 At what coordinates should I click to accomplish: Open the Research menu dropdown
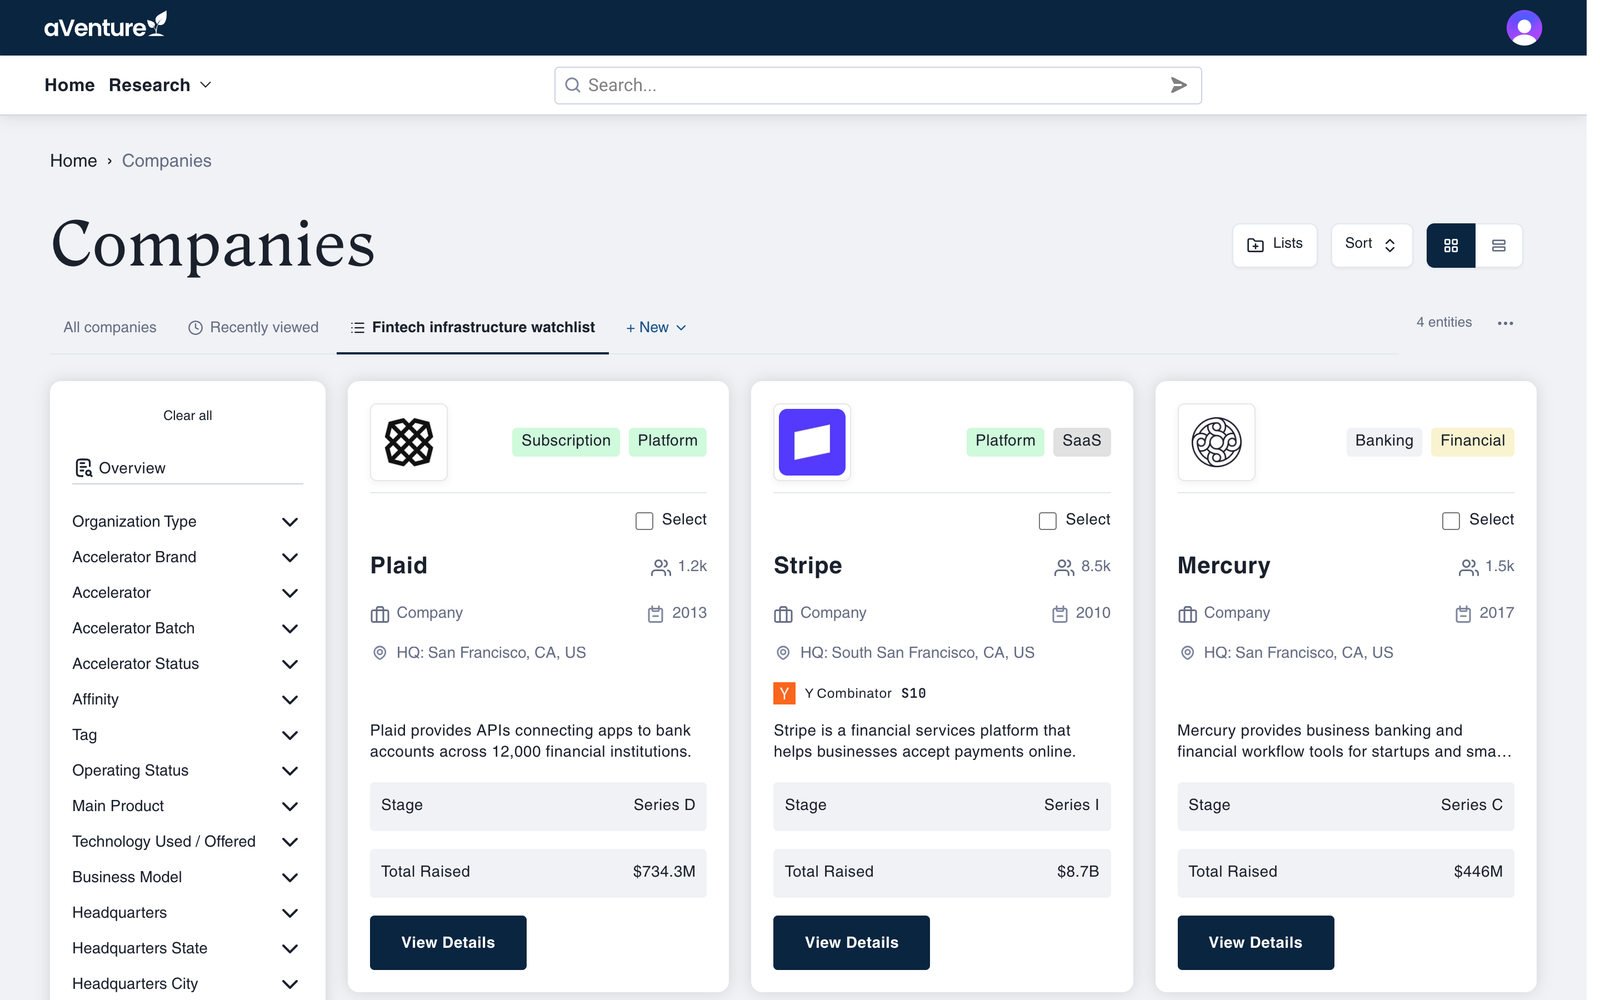click(x=160, y=85)
